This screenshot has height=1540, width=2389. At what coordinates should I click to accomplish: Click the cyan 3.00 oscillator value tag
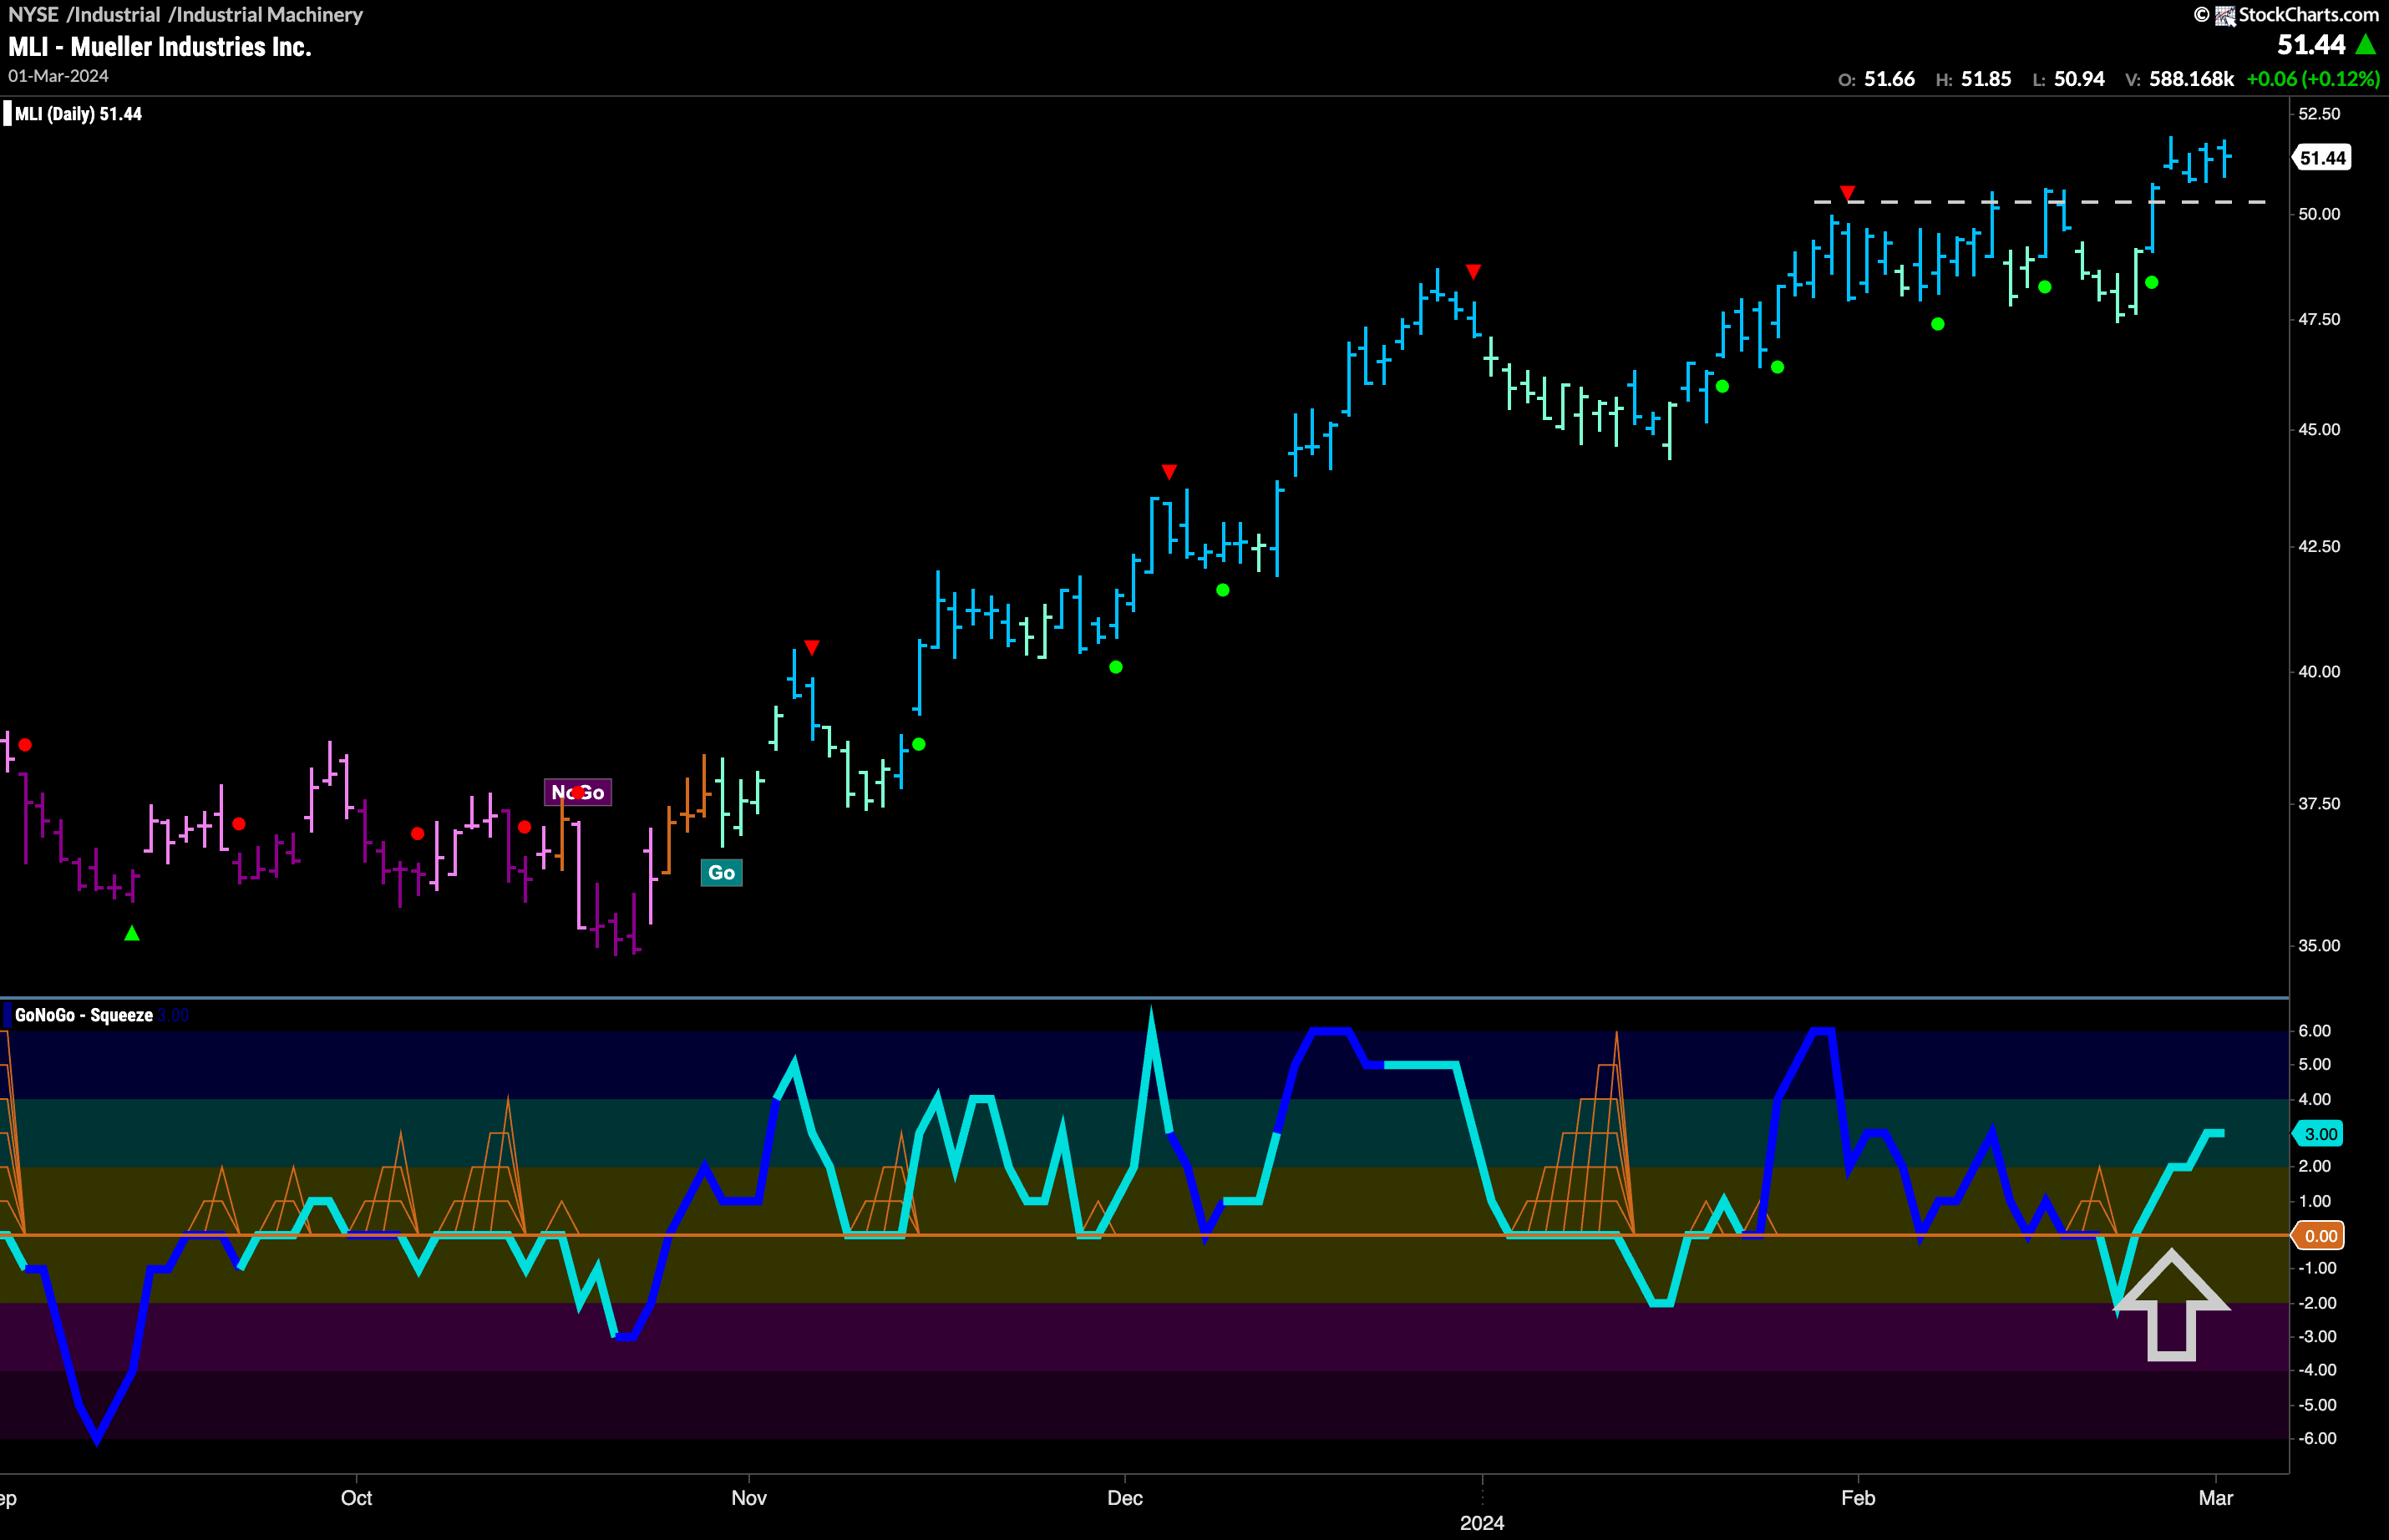[x=2320, y=1134]
